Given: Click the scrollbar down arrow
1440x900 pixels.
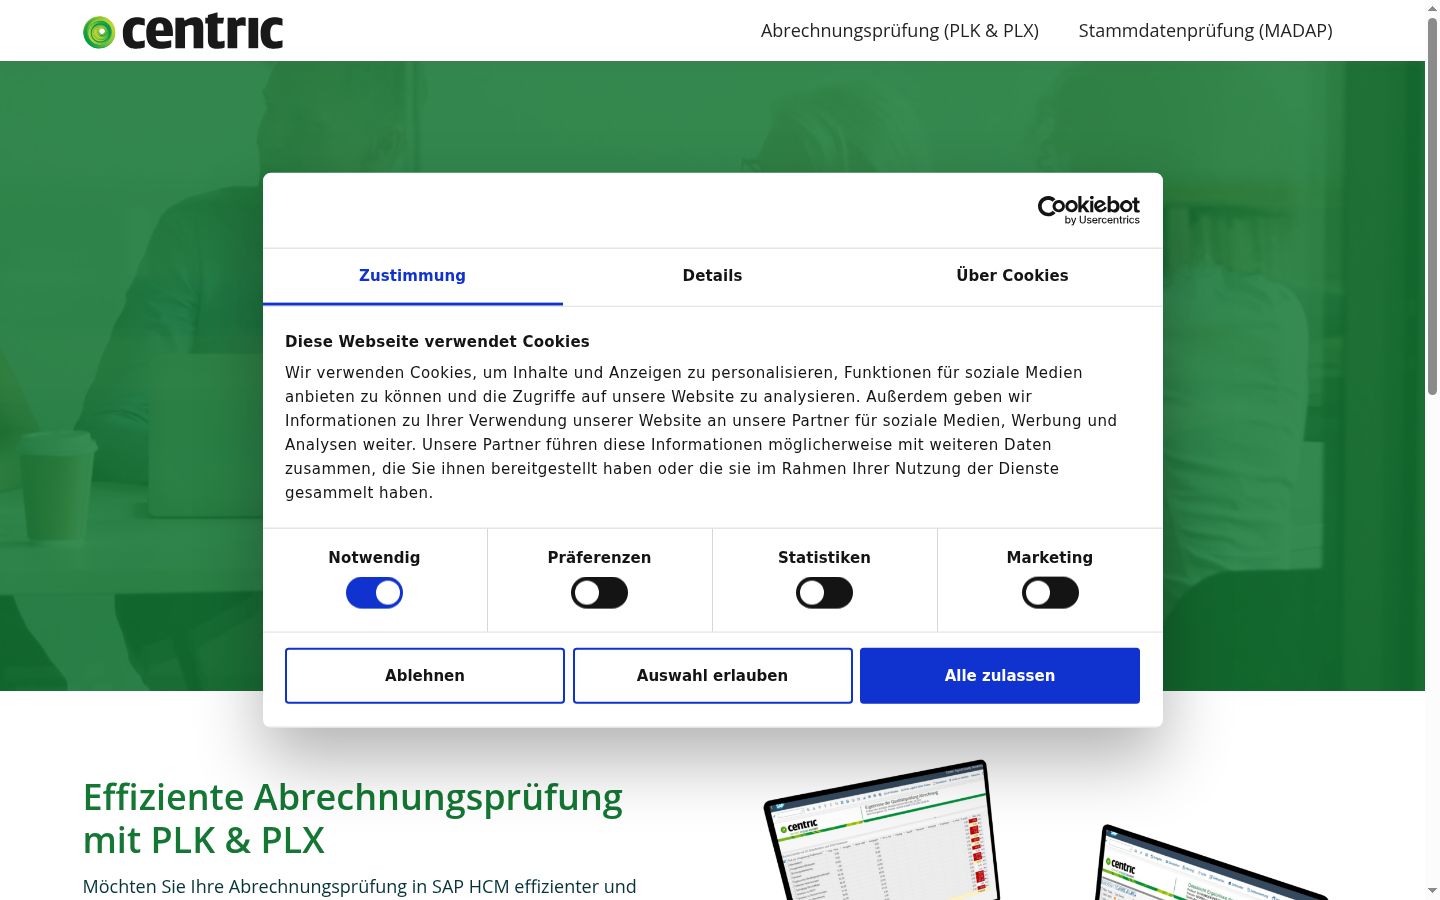Looking at the screenshot, I should coord(1432,891).
